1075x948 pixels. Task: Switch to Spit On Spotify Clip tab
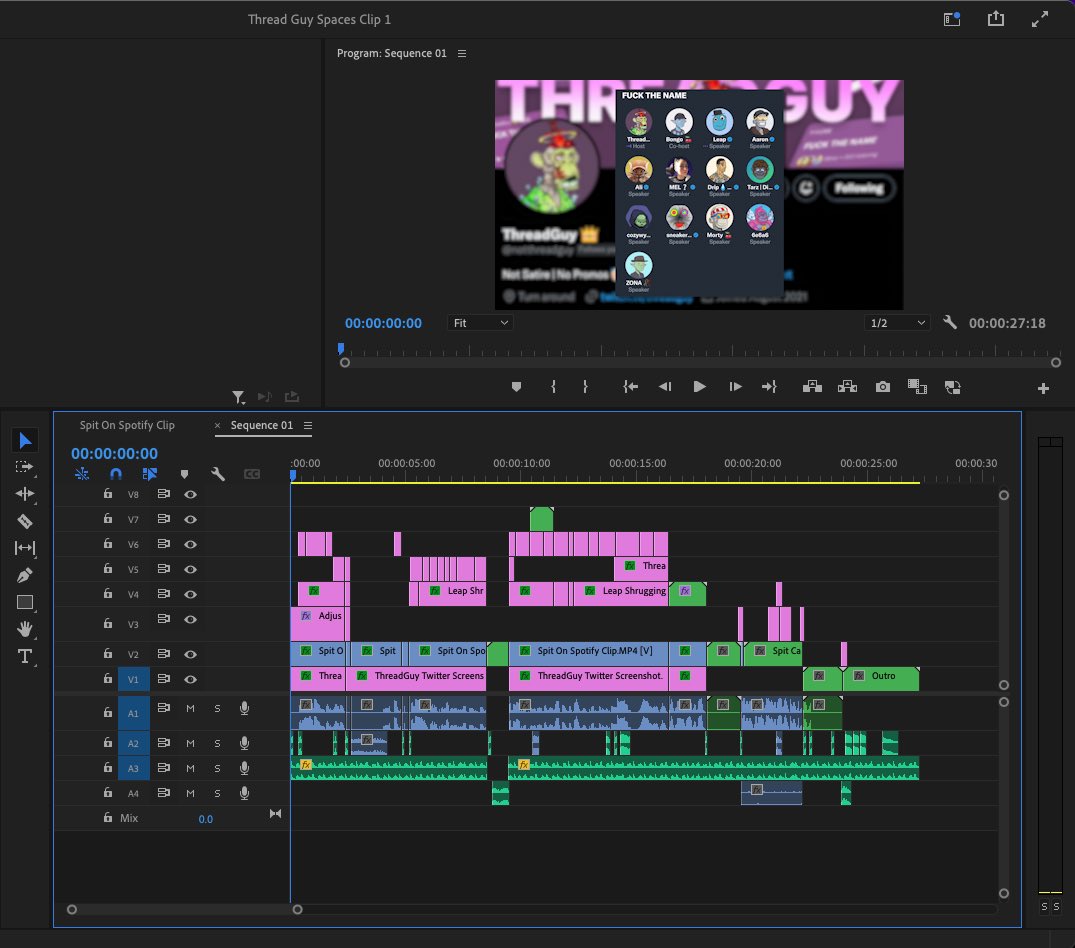tap(127, 425)
